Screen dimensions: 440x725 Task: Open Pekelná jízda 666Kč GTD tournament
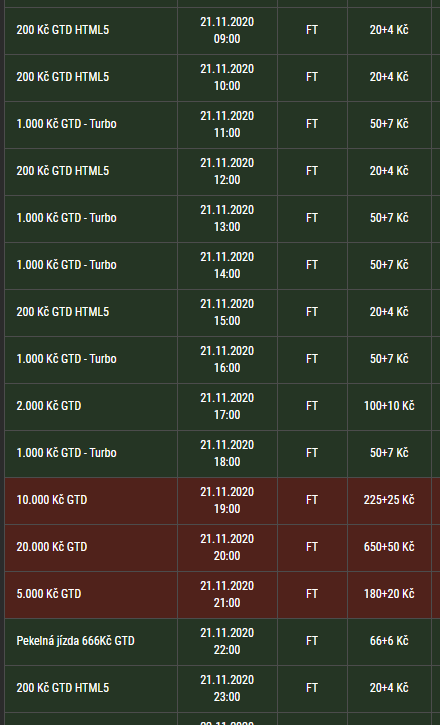coord(75,641)
